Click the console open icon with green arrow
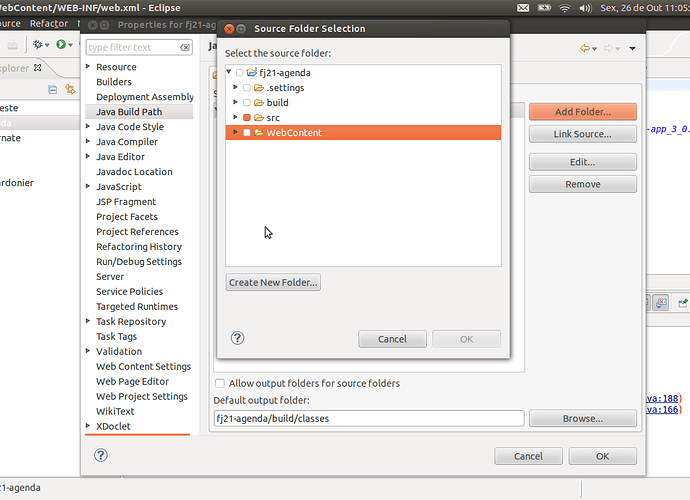 pyautogui.click(x=683, y=303)
